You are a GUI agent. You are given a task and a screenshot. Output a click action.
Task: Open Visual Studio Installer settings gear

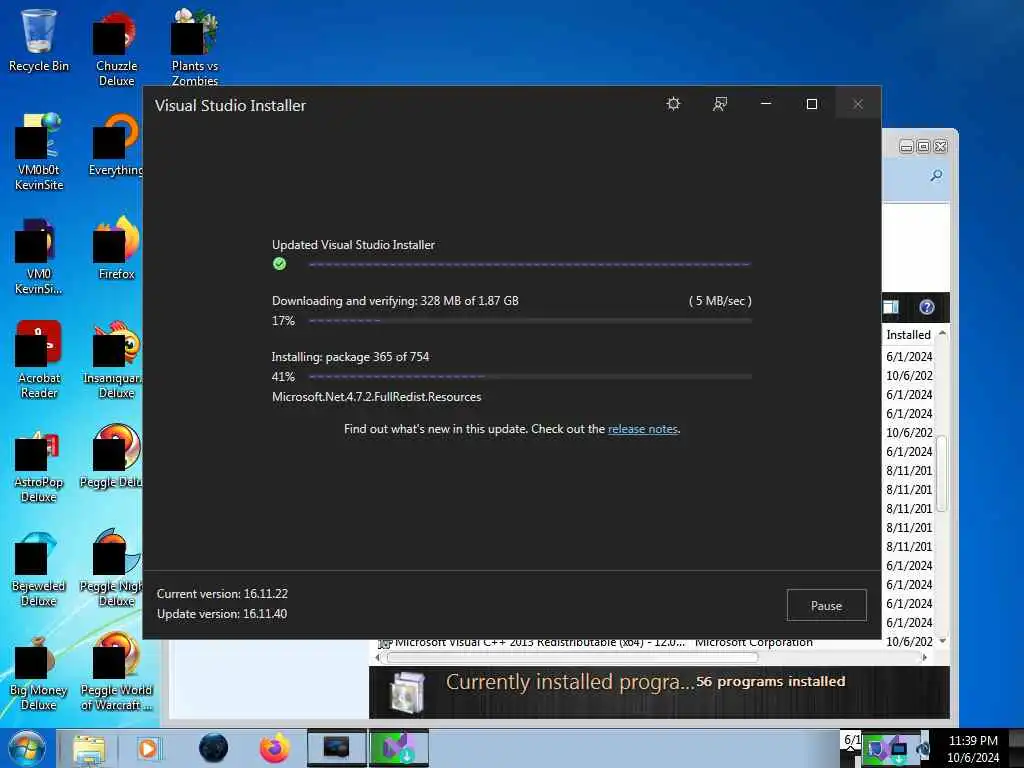click(x=673, y=104)
